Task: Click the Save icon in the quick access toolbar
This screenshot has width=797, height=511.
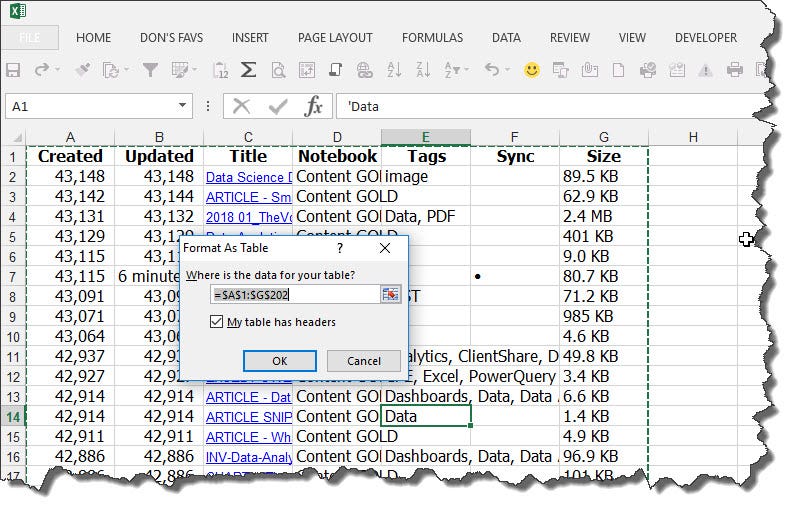Action: [x=13, y=70]
